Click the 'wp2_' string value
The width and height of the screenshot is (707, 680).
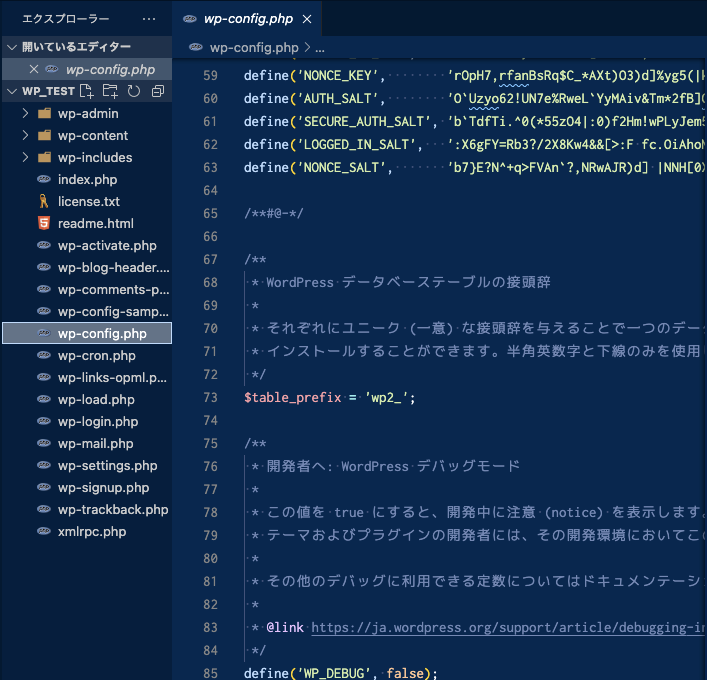pyautogui.click(x=386, y=398)
